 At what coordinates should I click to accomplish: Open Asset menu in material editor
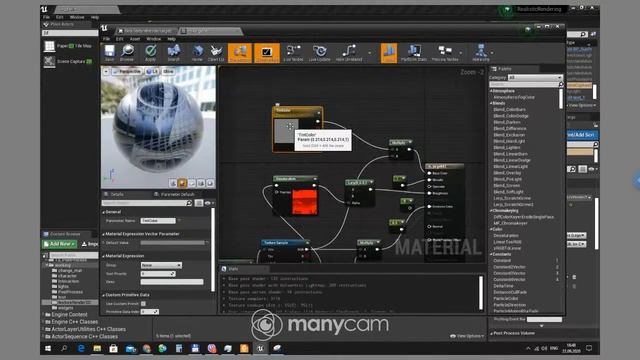point(135,39)
